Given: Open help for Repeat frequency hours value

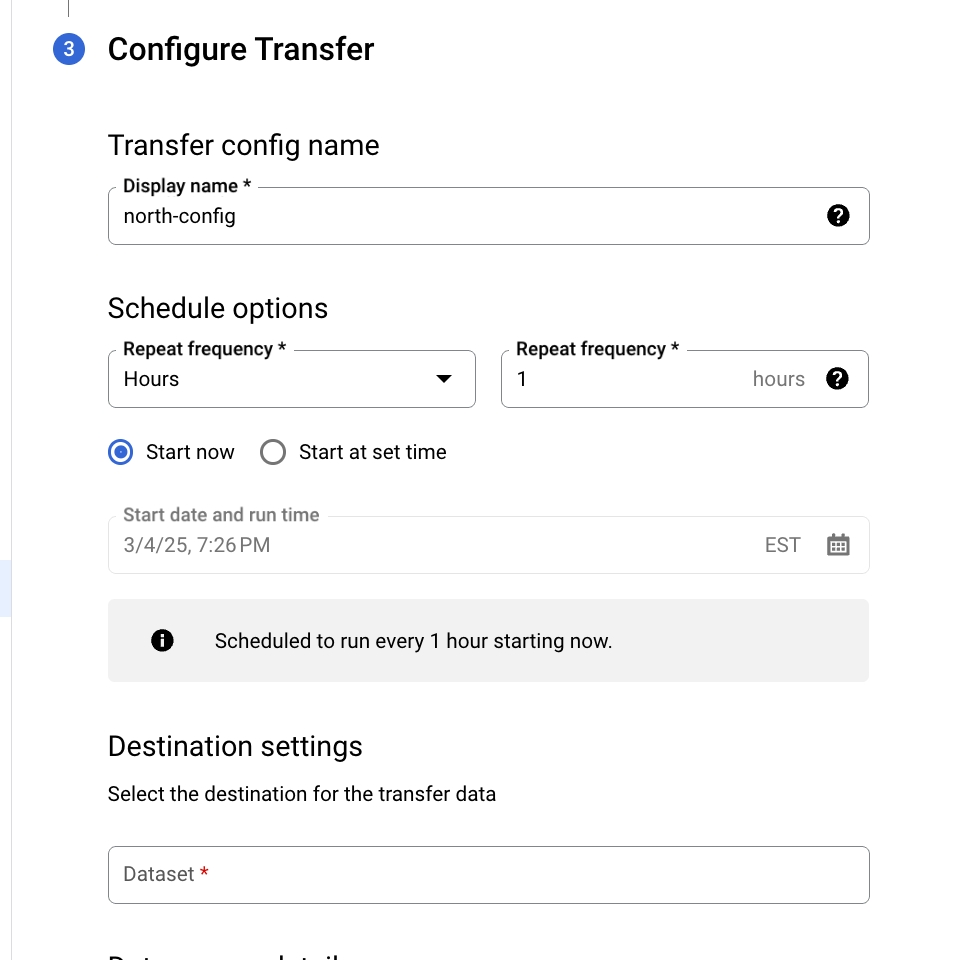Looking at the screenshot, I should (x=838, y=379).
